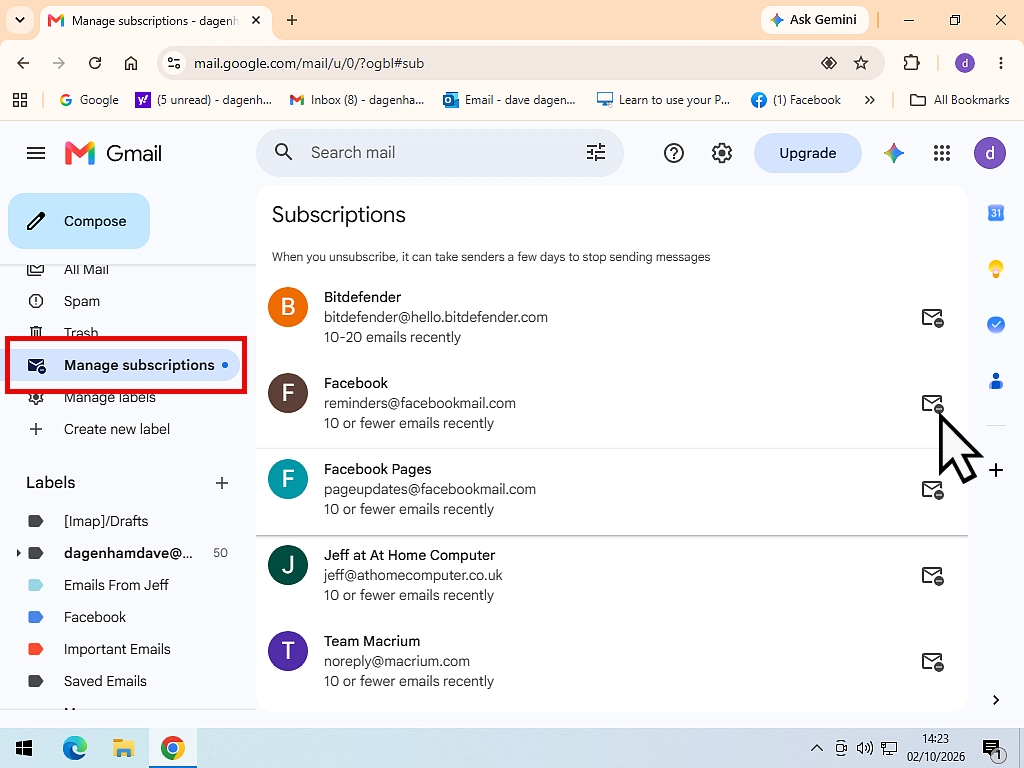Open Chrome profile avatar in toolbar
The image size is (1024, 768).
pos(965,63)
